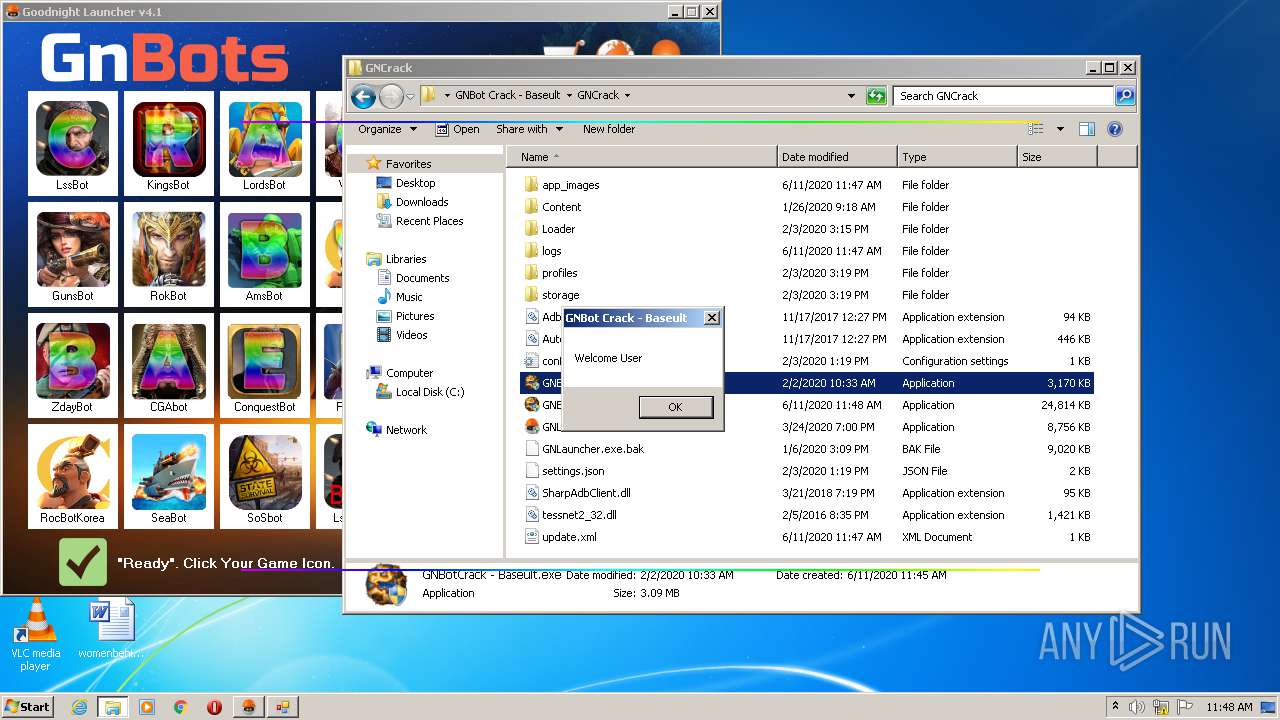Open the LssBot game icon

[72, 144]
